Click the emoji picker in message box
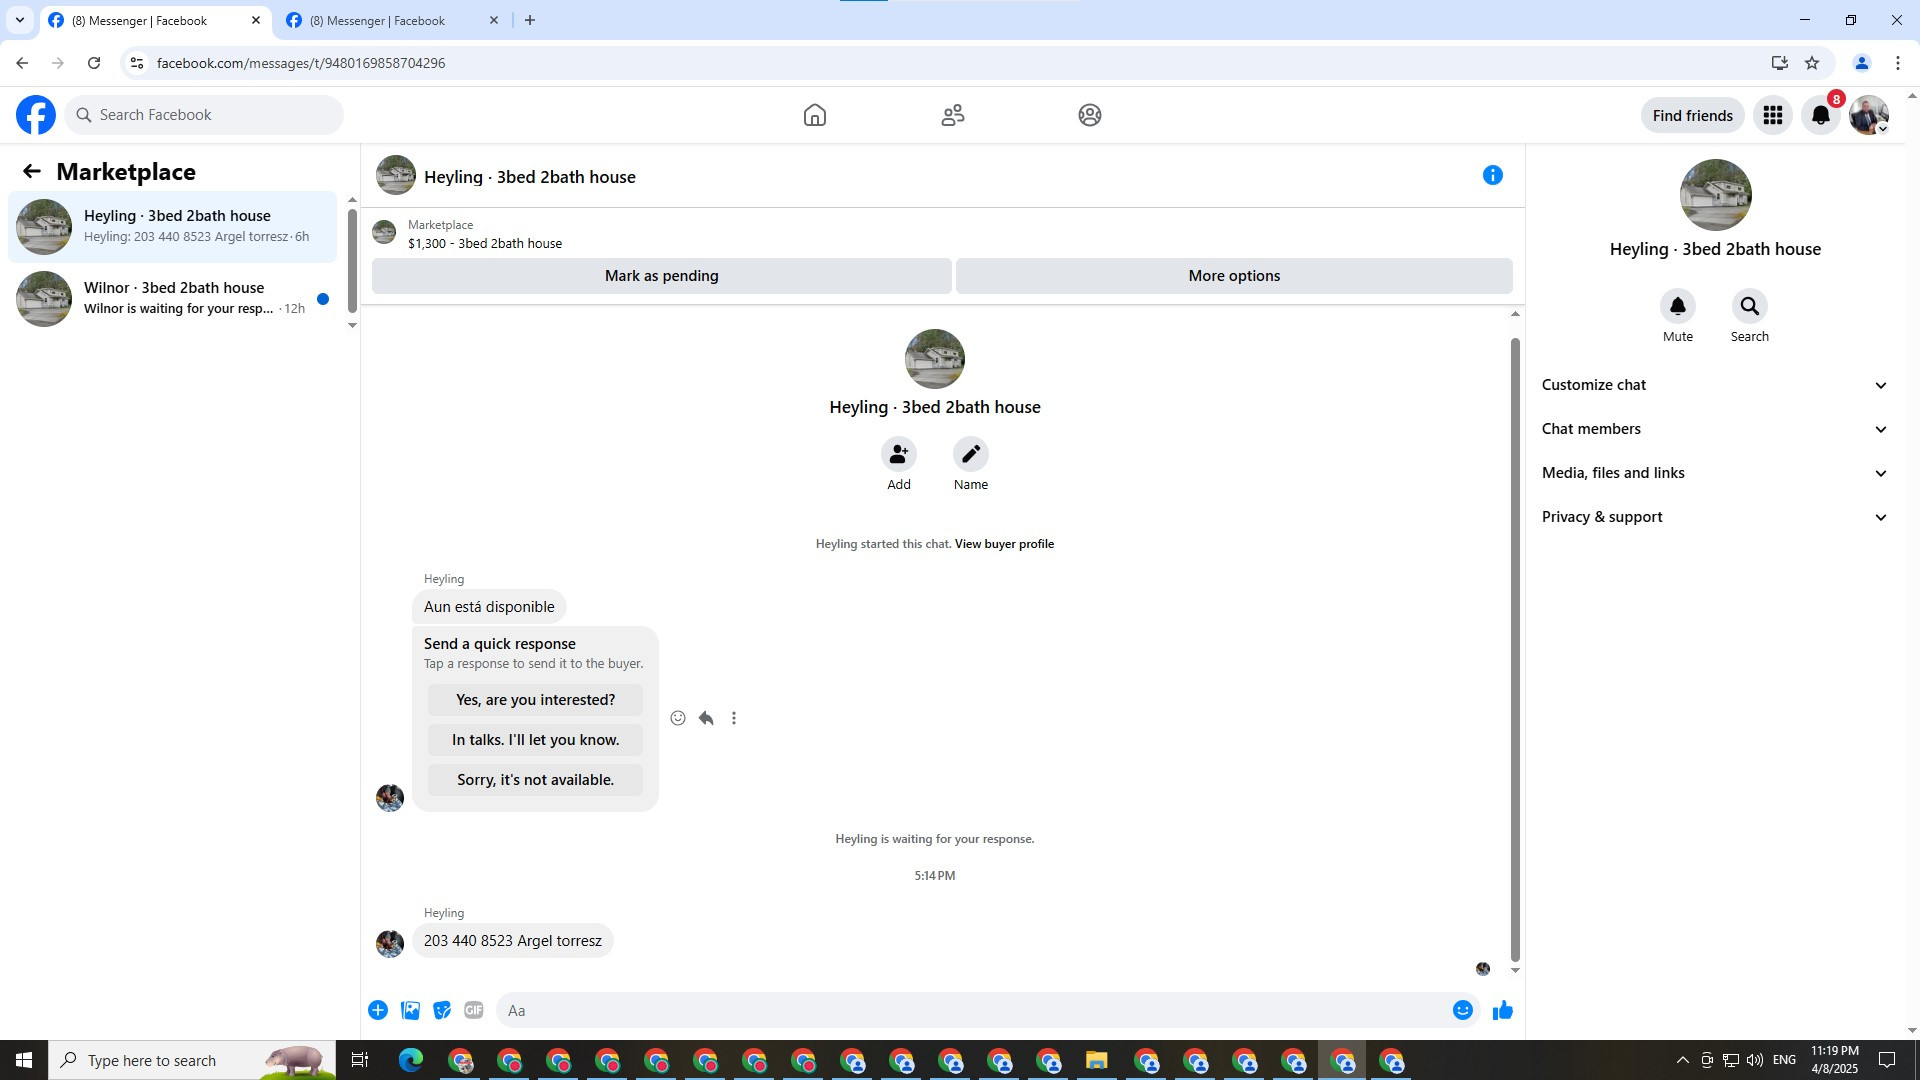The width and height of the screenshot is (1920, 1080). tap(1462, 1010)
